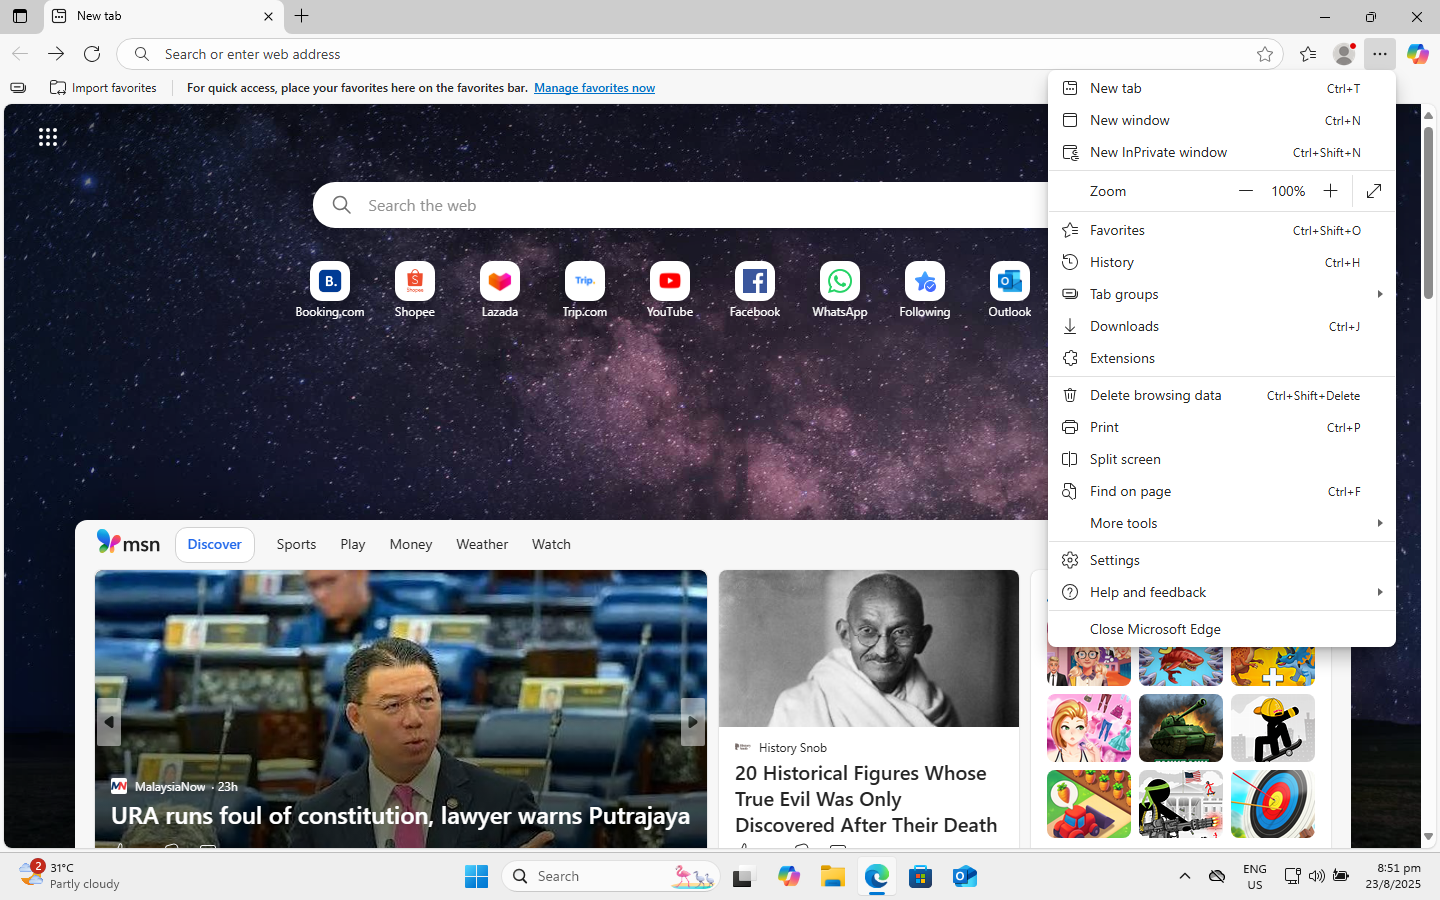This screenshot has height=900, width=1440.
Task: Open File Explorer from the taskbar
Action: tap(833, 876)
